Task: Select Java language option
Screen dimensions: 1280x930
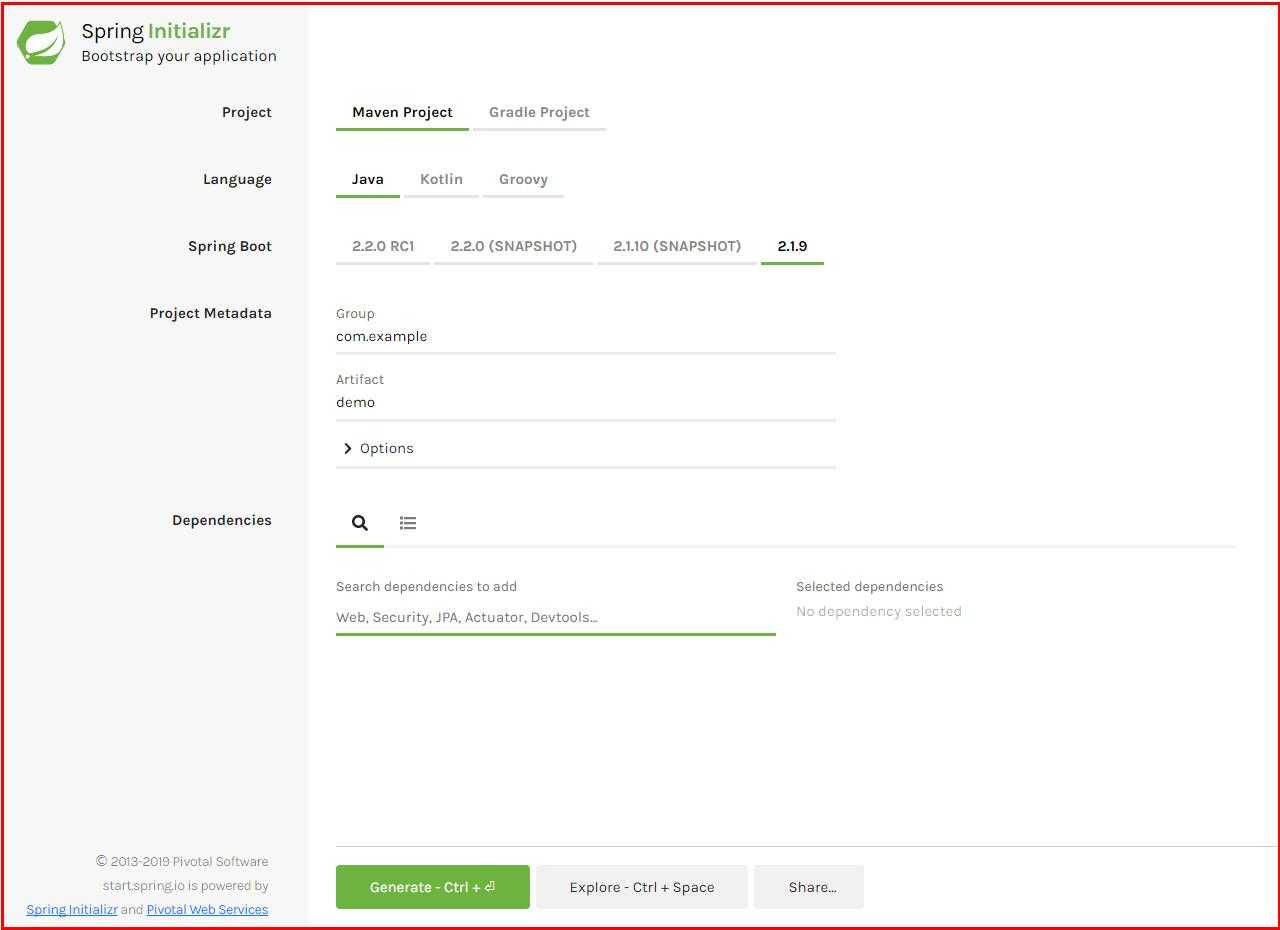Action: point(367,179)
